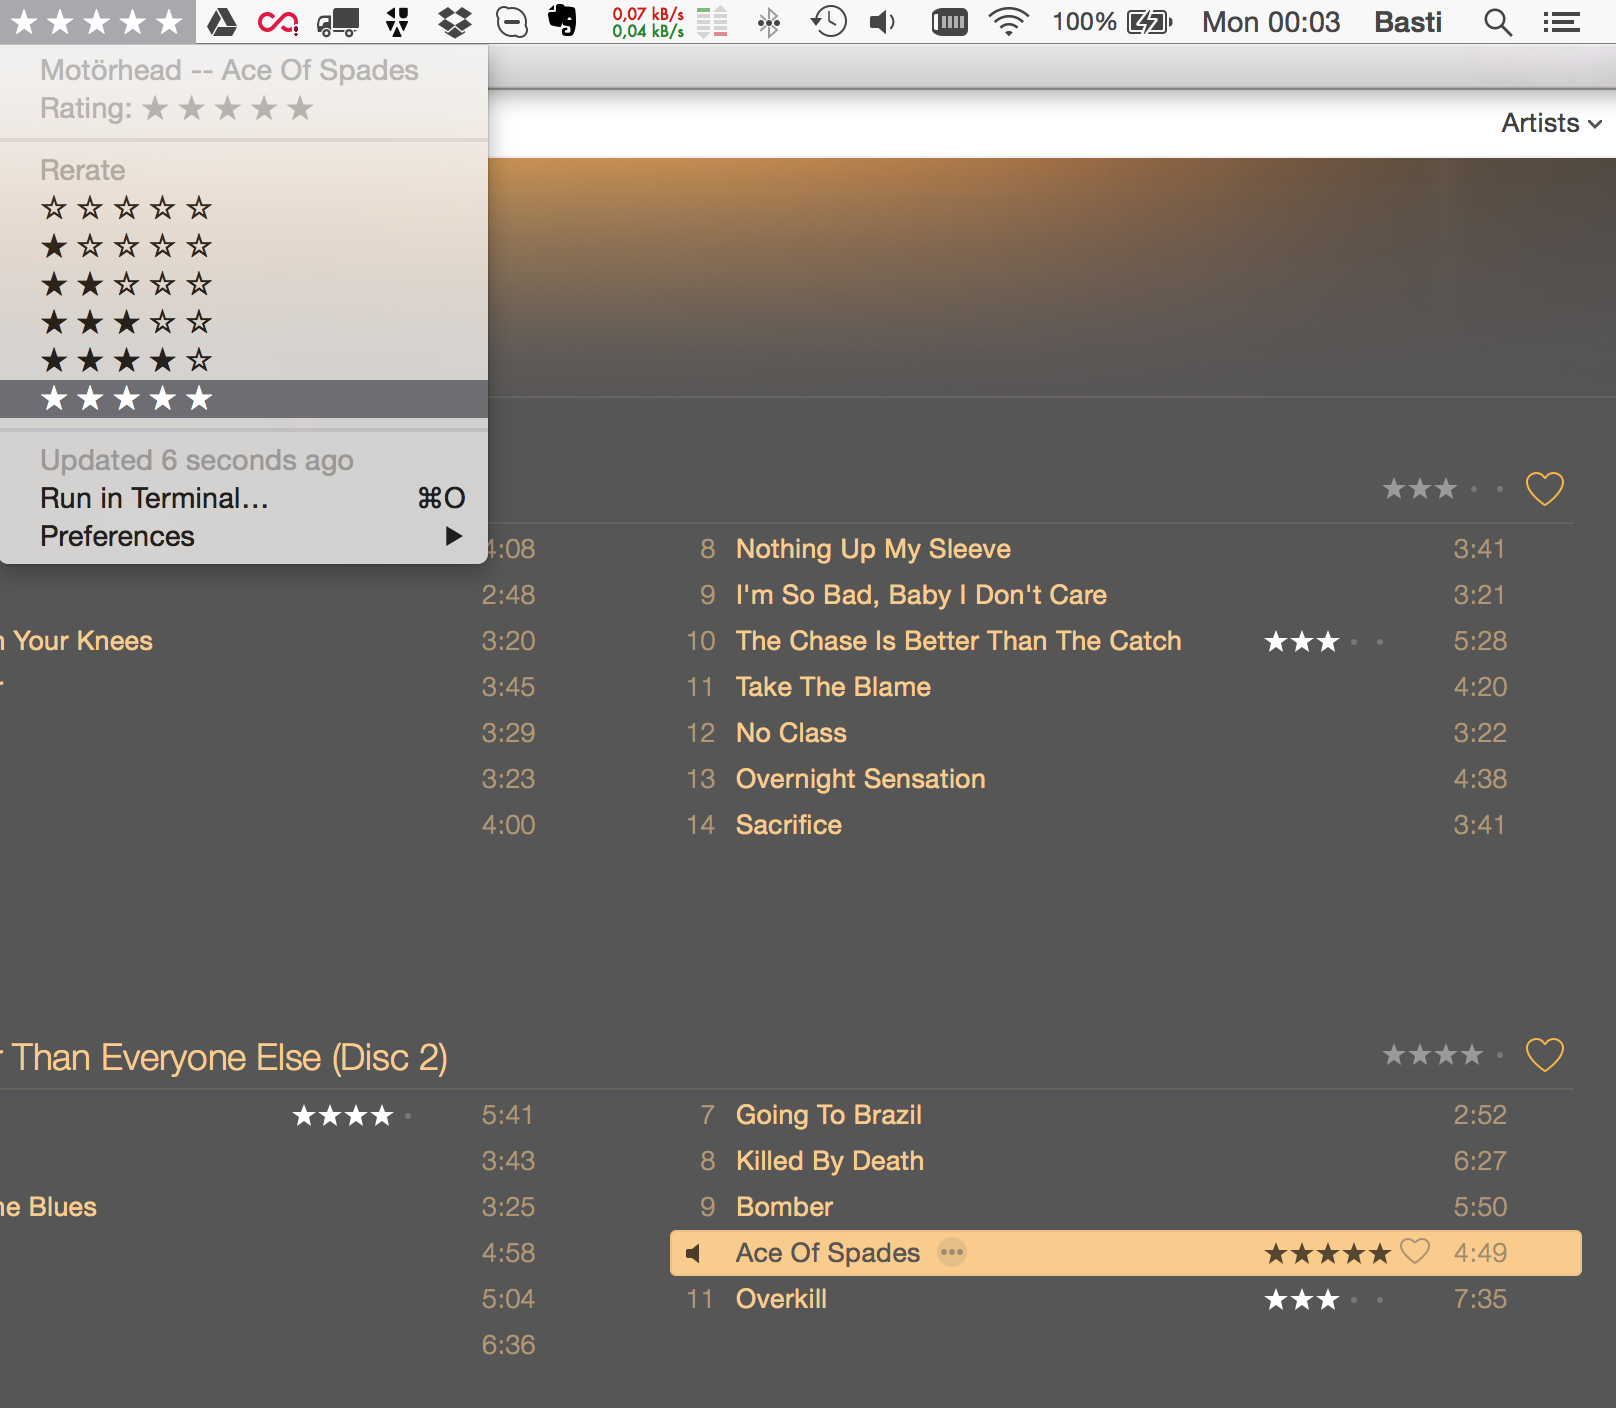1616x1408 pixels.
Task: Click the volume speaker icon in menu bar
Action: pos(882,21)
